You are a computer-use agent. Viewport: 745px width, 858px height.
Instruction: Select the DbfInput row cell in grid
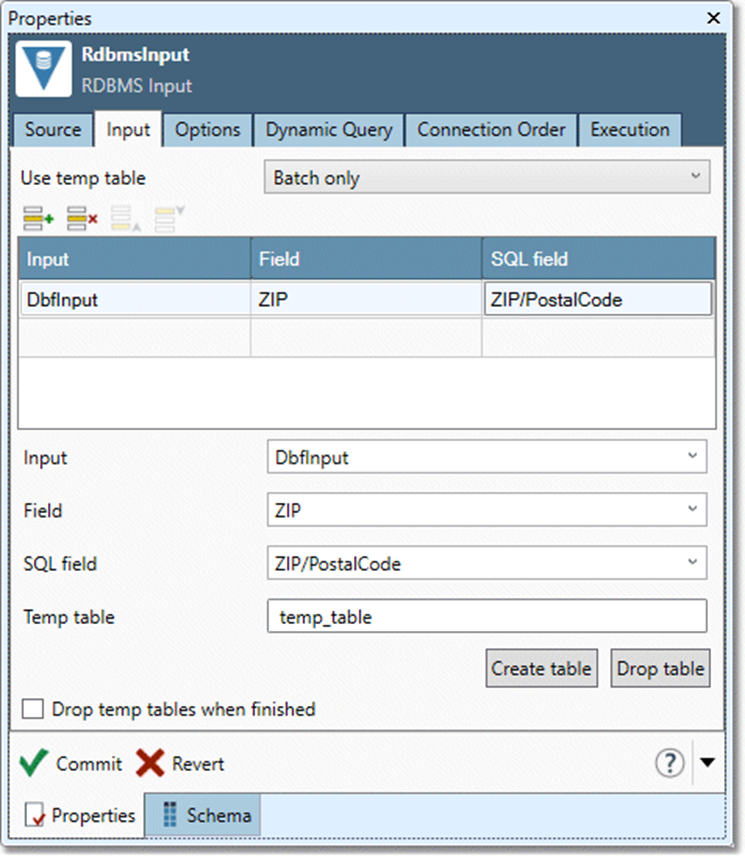pos(134,299)
